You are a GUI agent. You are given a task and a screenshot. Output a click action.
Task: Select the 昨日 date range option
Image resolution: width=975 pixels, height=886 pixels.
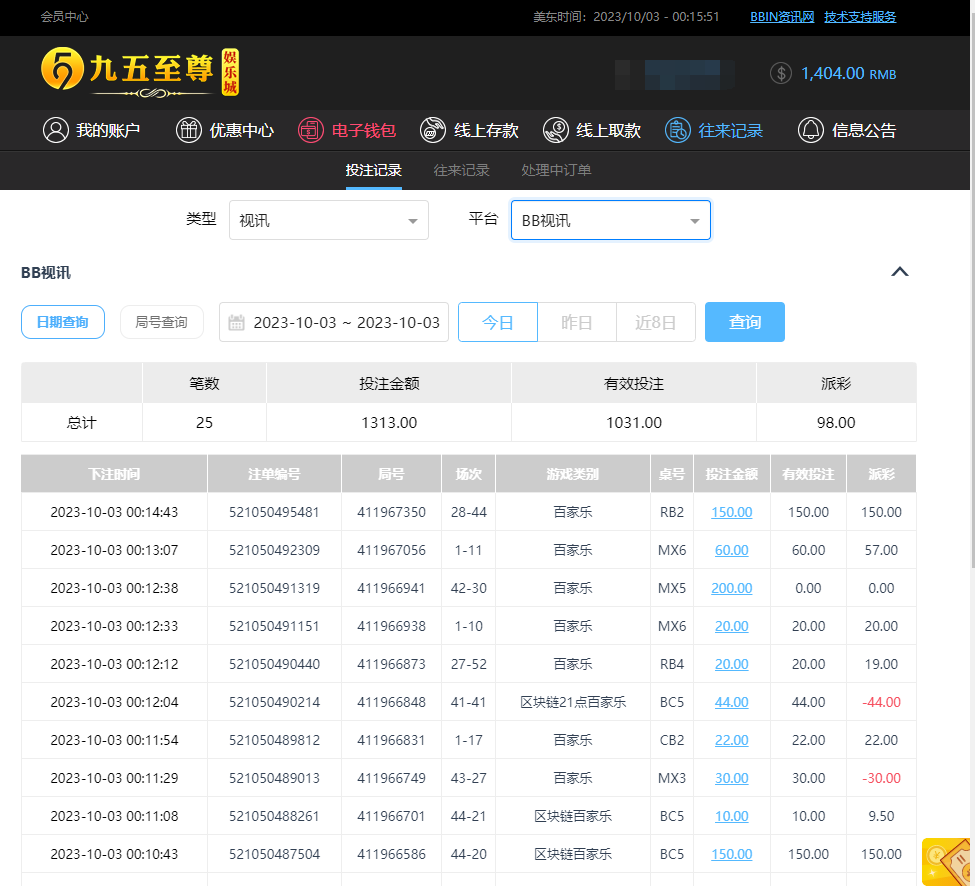click(577, 322)
